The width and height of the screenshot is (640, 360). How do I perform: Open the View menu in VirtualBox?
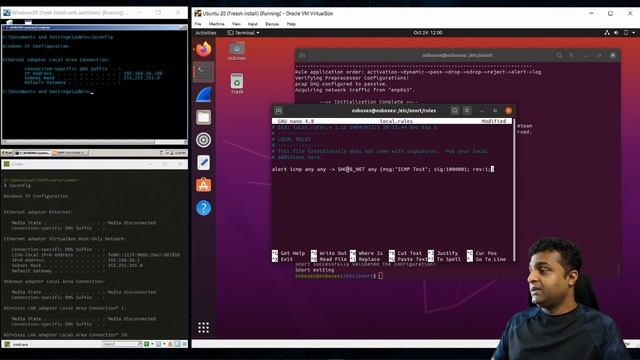tap(236, 24)
